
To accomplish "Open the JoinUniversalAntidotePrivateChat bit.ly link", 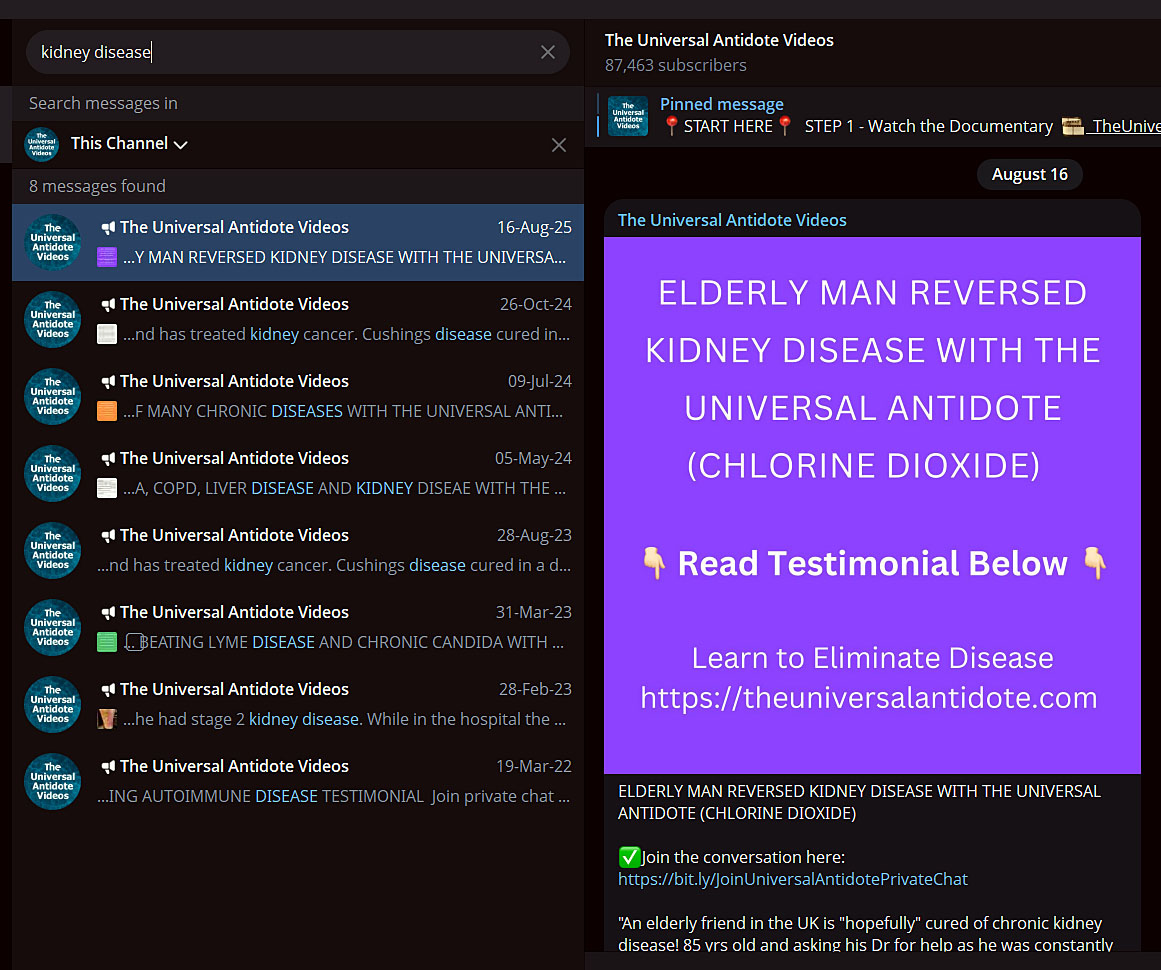I will [793, 880].
